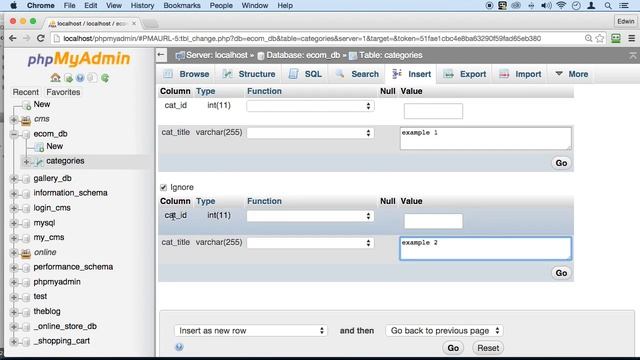
Task: Open the SQL tab
Action: 306,74
